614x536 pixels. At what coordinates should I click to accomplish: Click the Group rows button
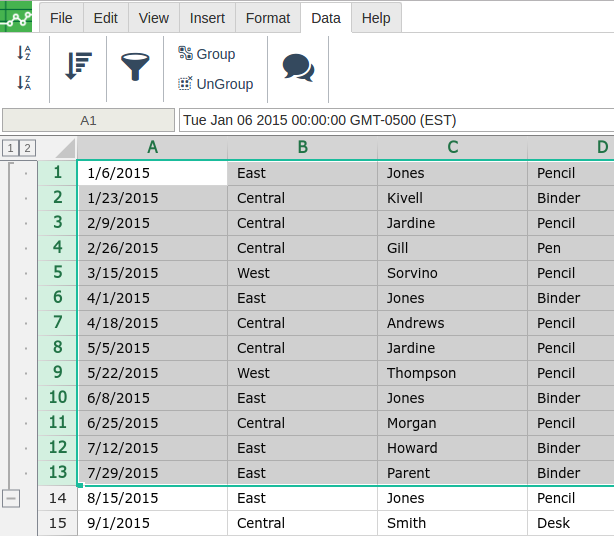pos(206,54)
